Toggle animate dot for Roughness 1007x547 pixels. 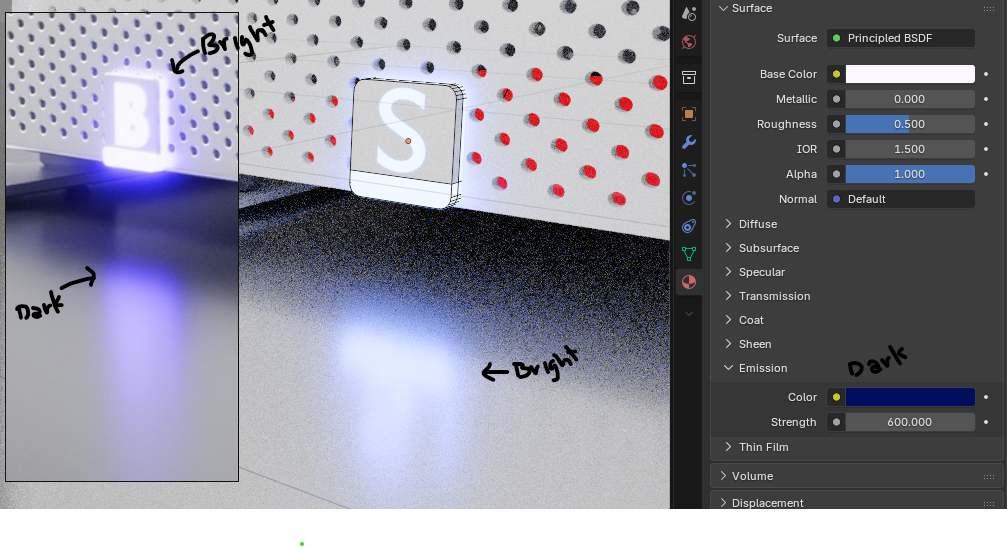tap(986, 124)
